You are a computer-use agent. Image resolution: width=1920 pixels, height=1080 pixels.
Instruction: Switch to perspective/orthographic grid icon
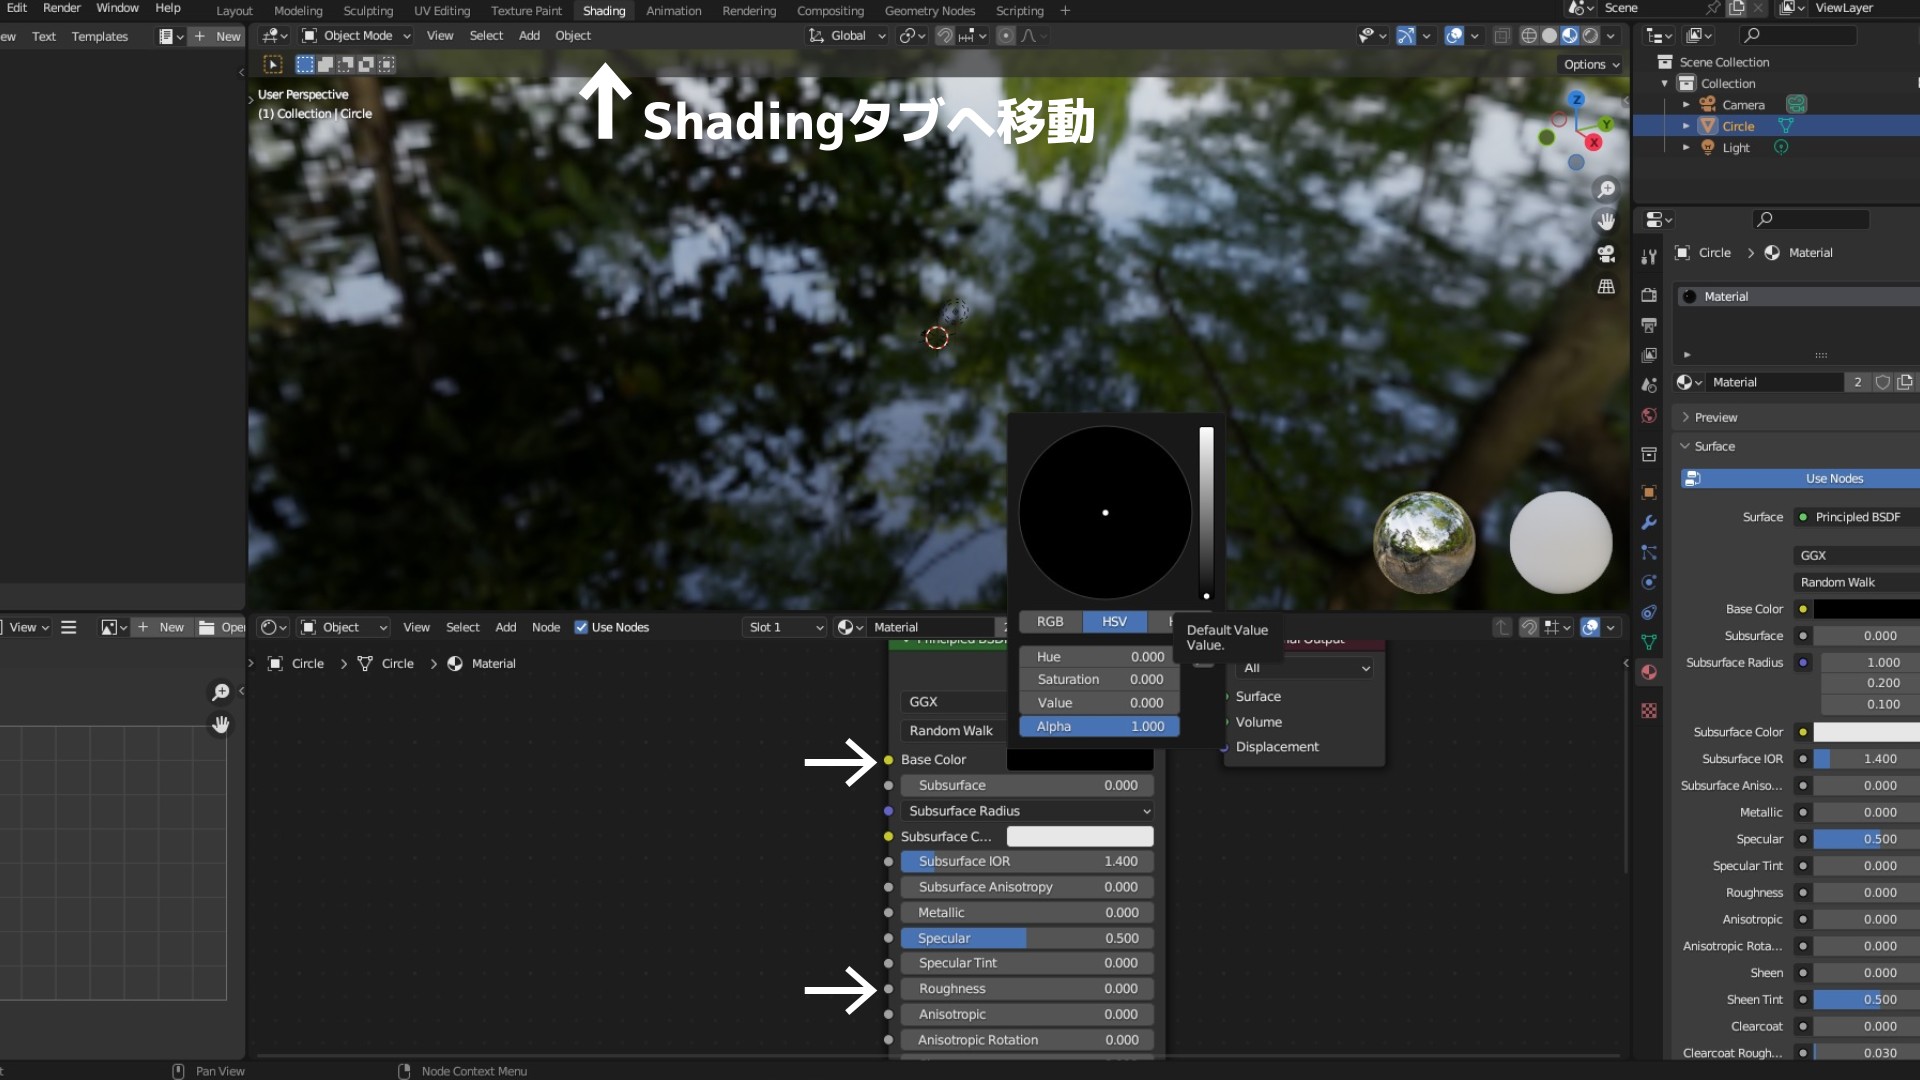(1606, 287)
